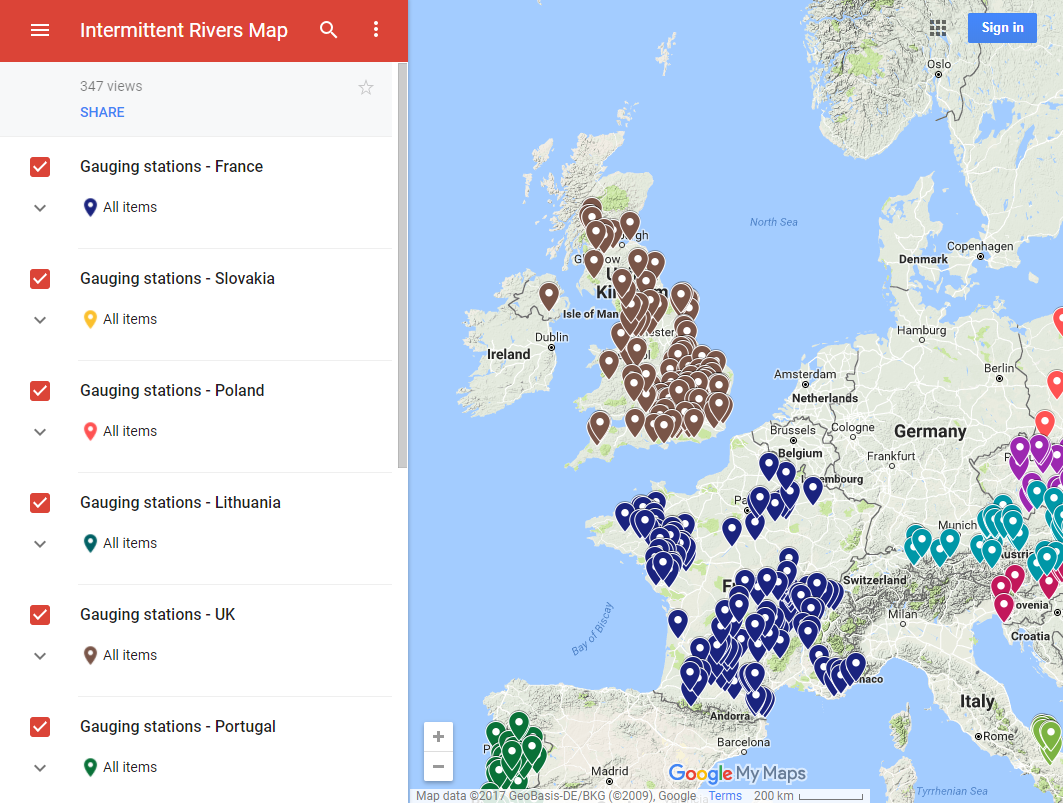1063x803 pixels.
Task: Click the Sign in button
Action: (x=1002, y=28)
